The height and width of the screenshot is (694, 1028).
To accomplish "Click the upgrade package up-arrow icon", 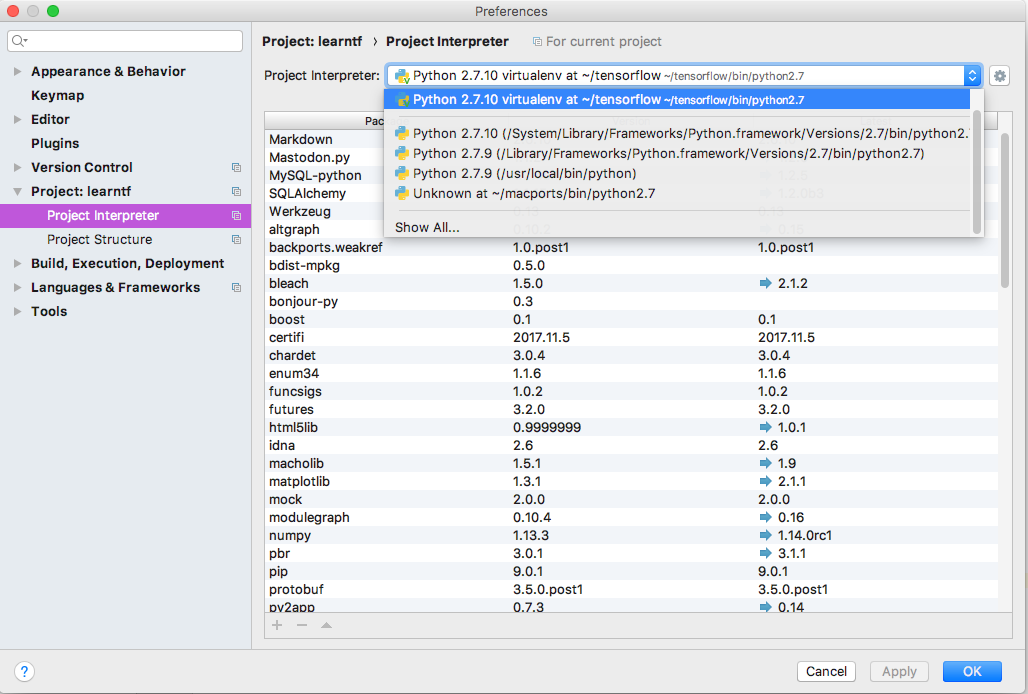I will tap(326, 625).
